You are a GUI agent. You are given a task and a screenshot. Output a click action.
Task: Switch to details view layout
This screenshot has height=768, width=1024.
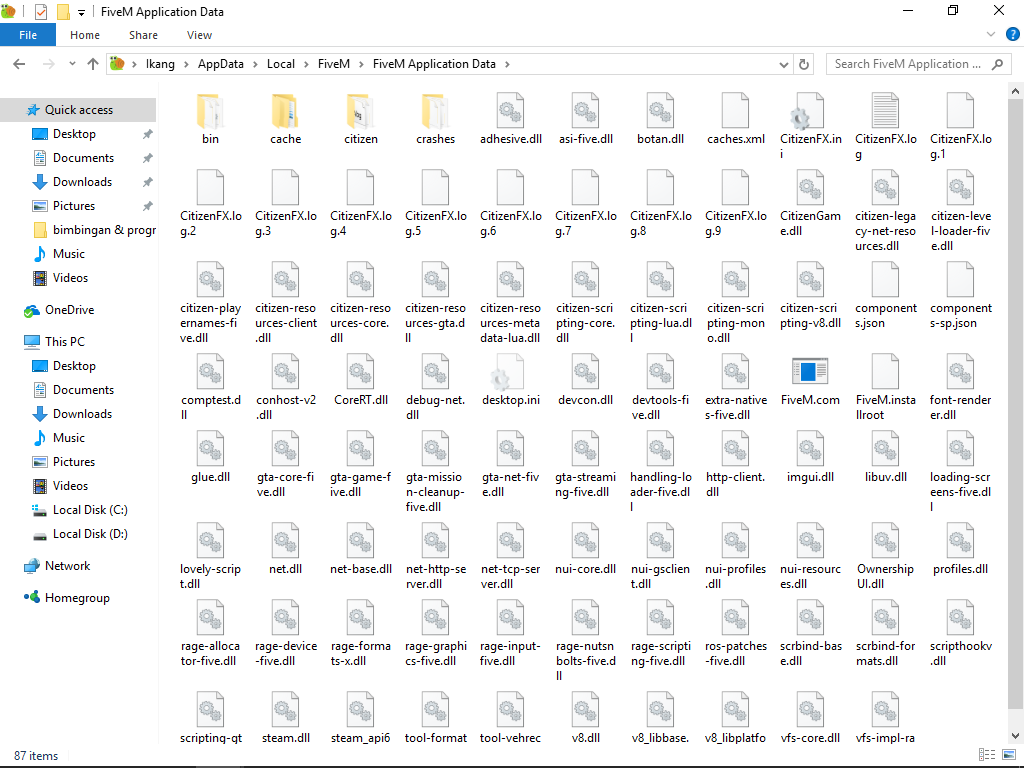coord(987,755)
